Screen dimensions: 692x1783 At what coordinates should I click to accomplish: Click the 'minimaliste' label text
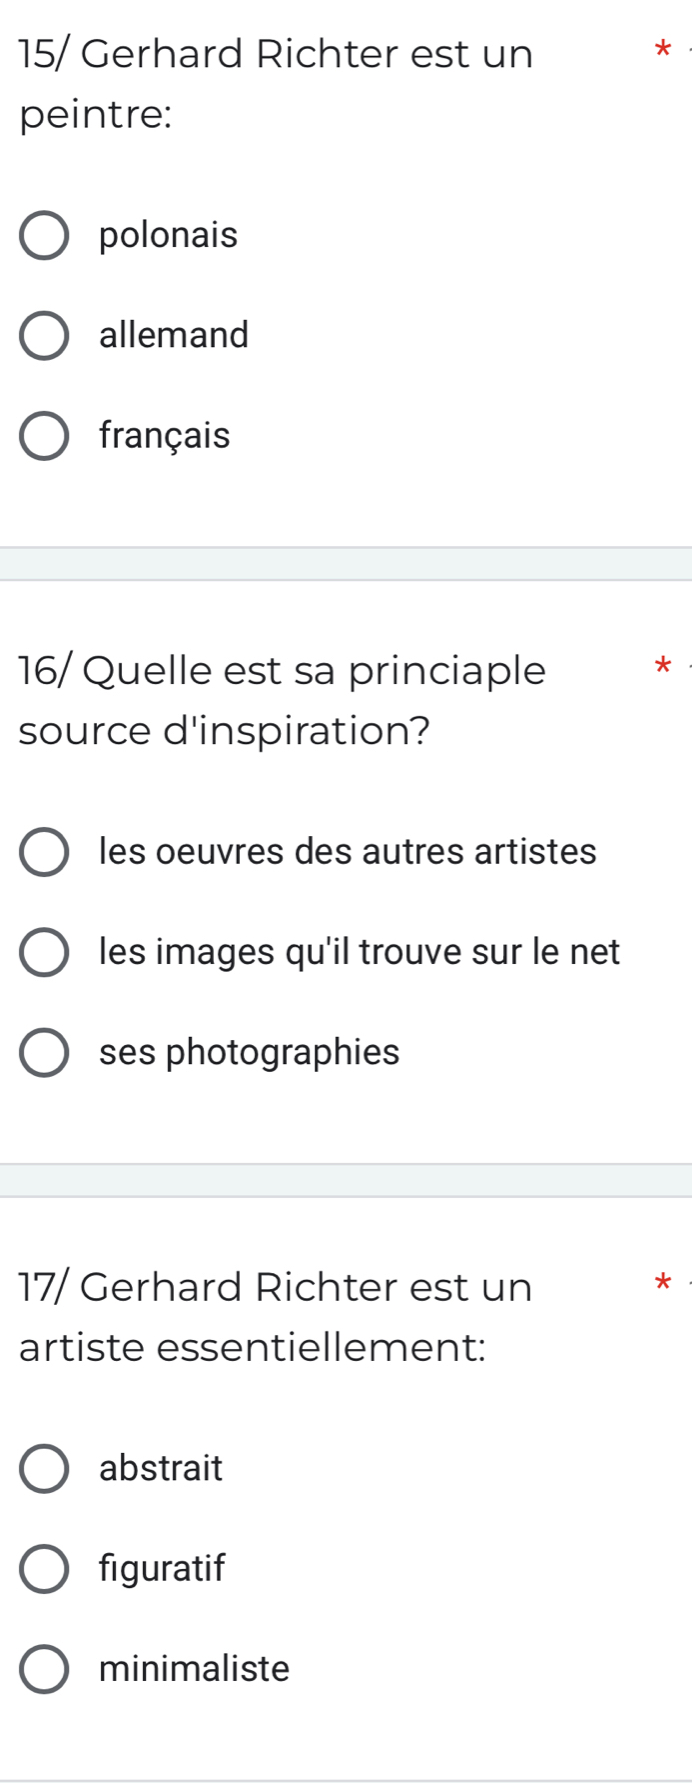194,1668
